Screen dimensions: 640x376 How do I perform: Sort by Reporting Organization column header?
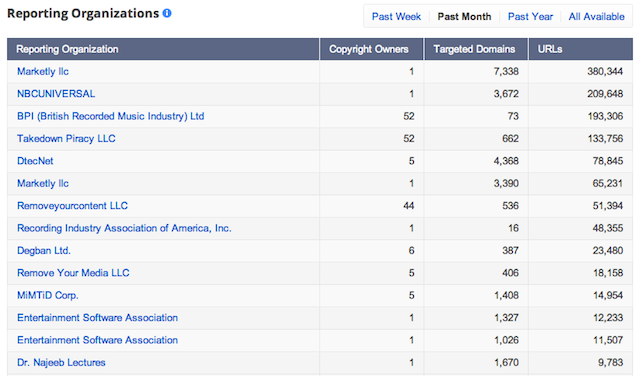point(67,49)
